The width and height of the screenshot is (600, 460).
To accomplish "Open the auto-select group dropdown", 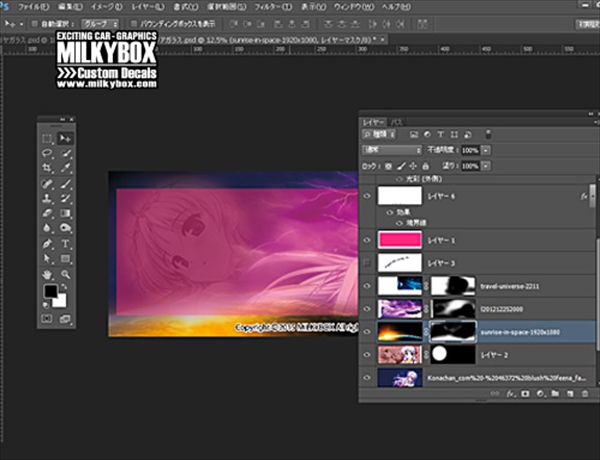I will (x=99, y=24).
